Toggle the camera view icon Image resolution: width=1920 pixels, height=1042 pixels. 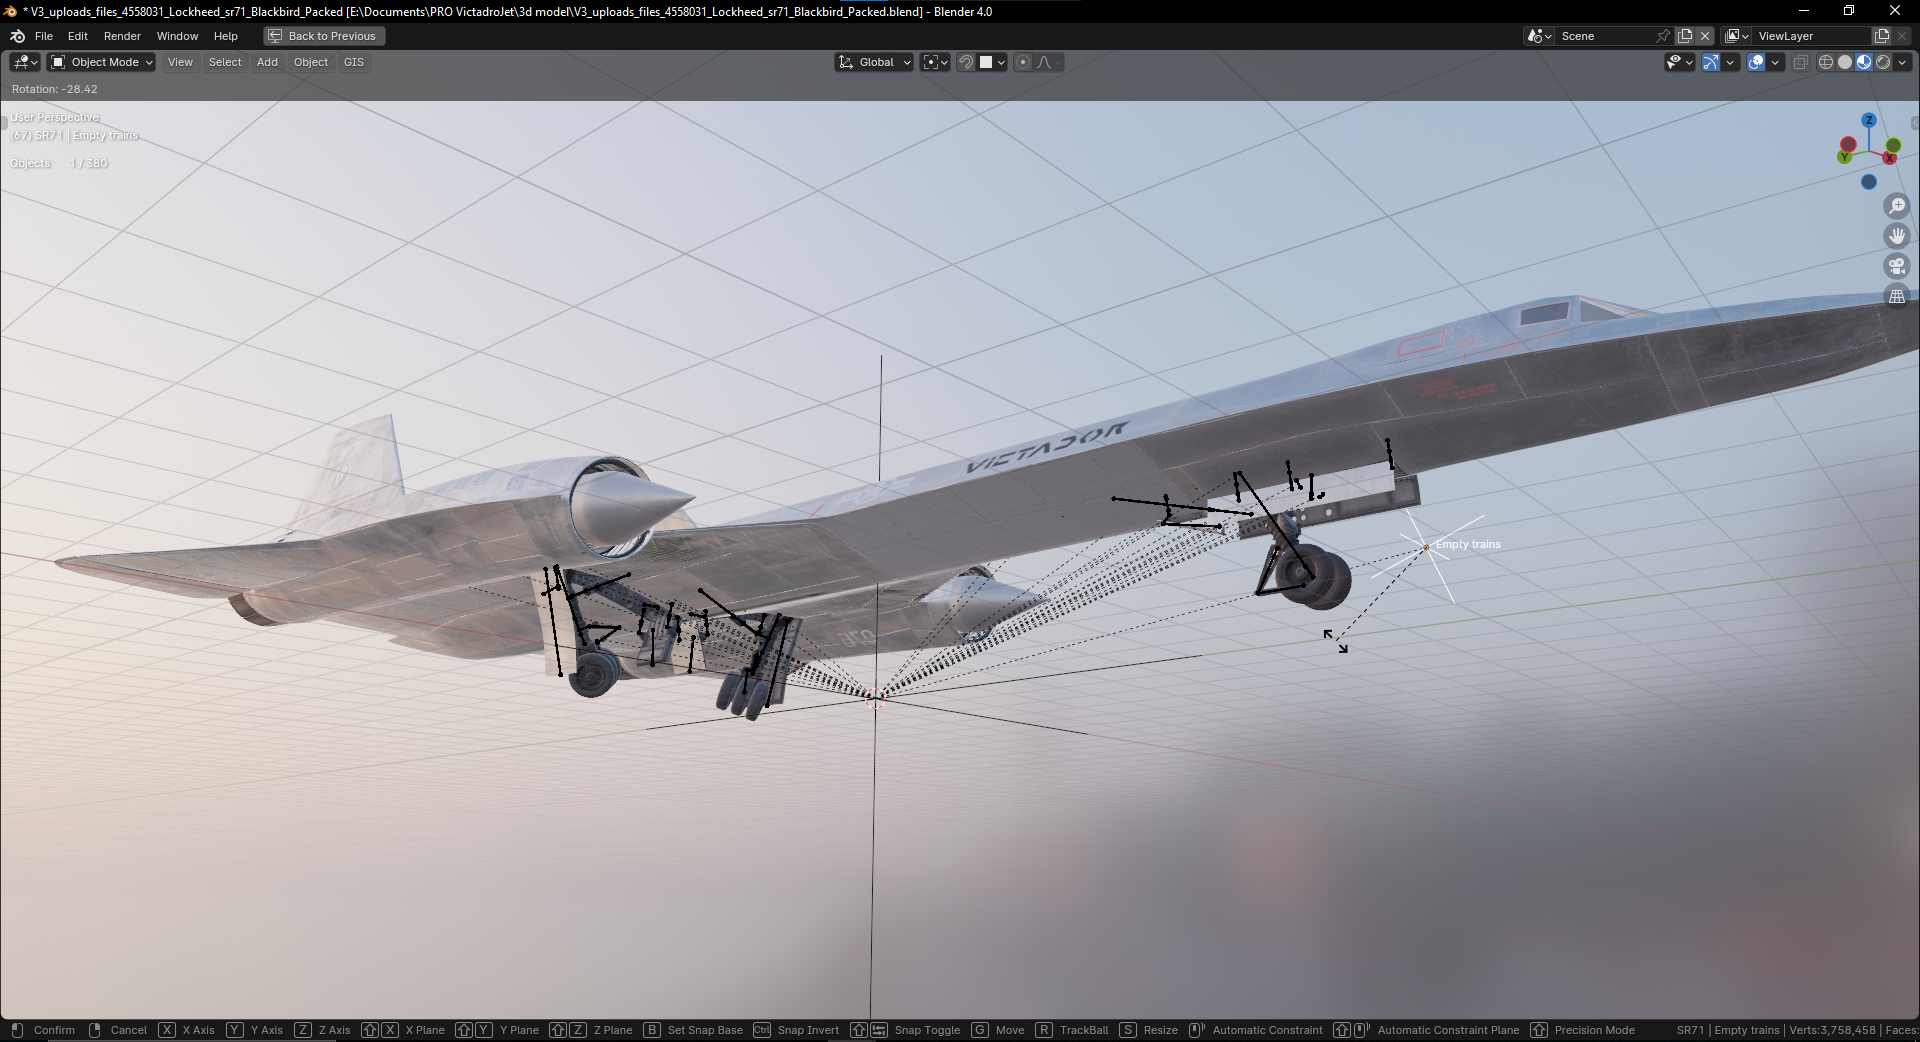coord(1896,266)
